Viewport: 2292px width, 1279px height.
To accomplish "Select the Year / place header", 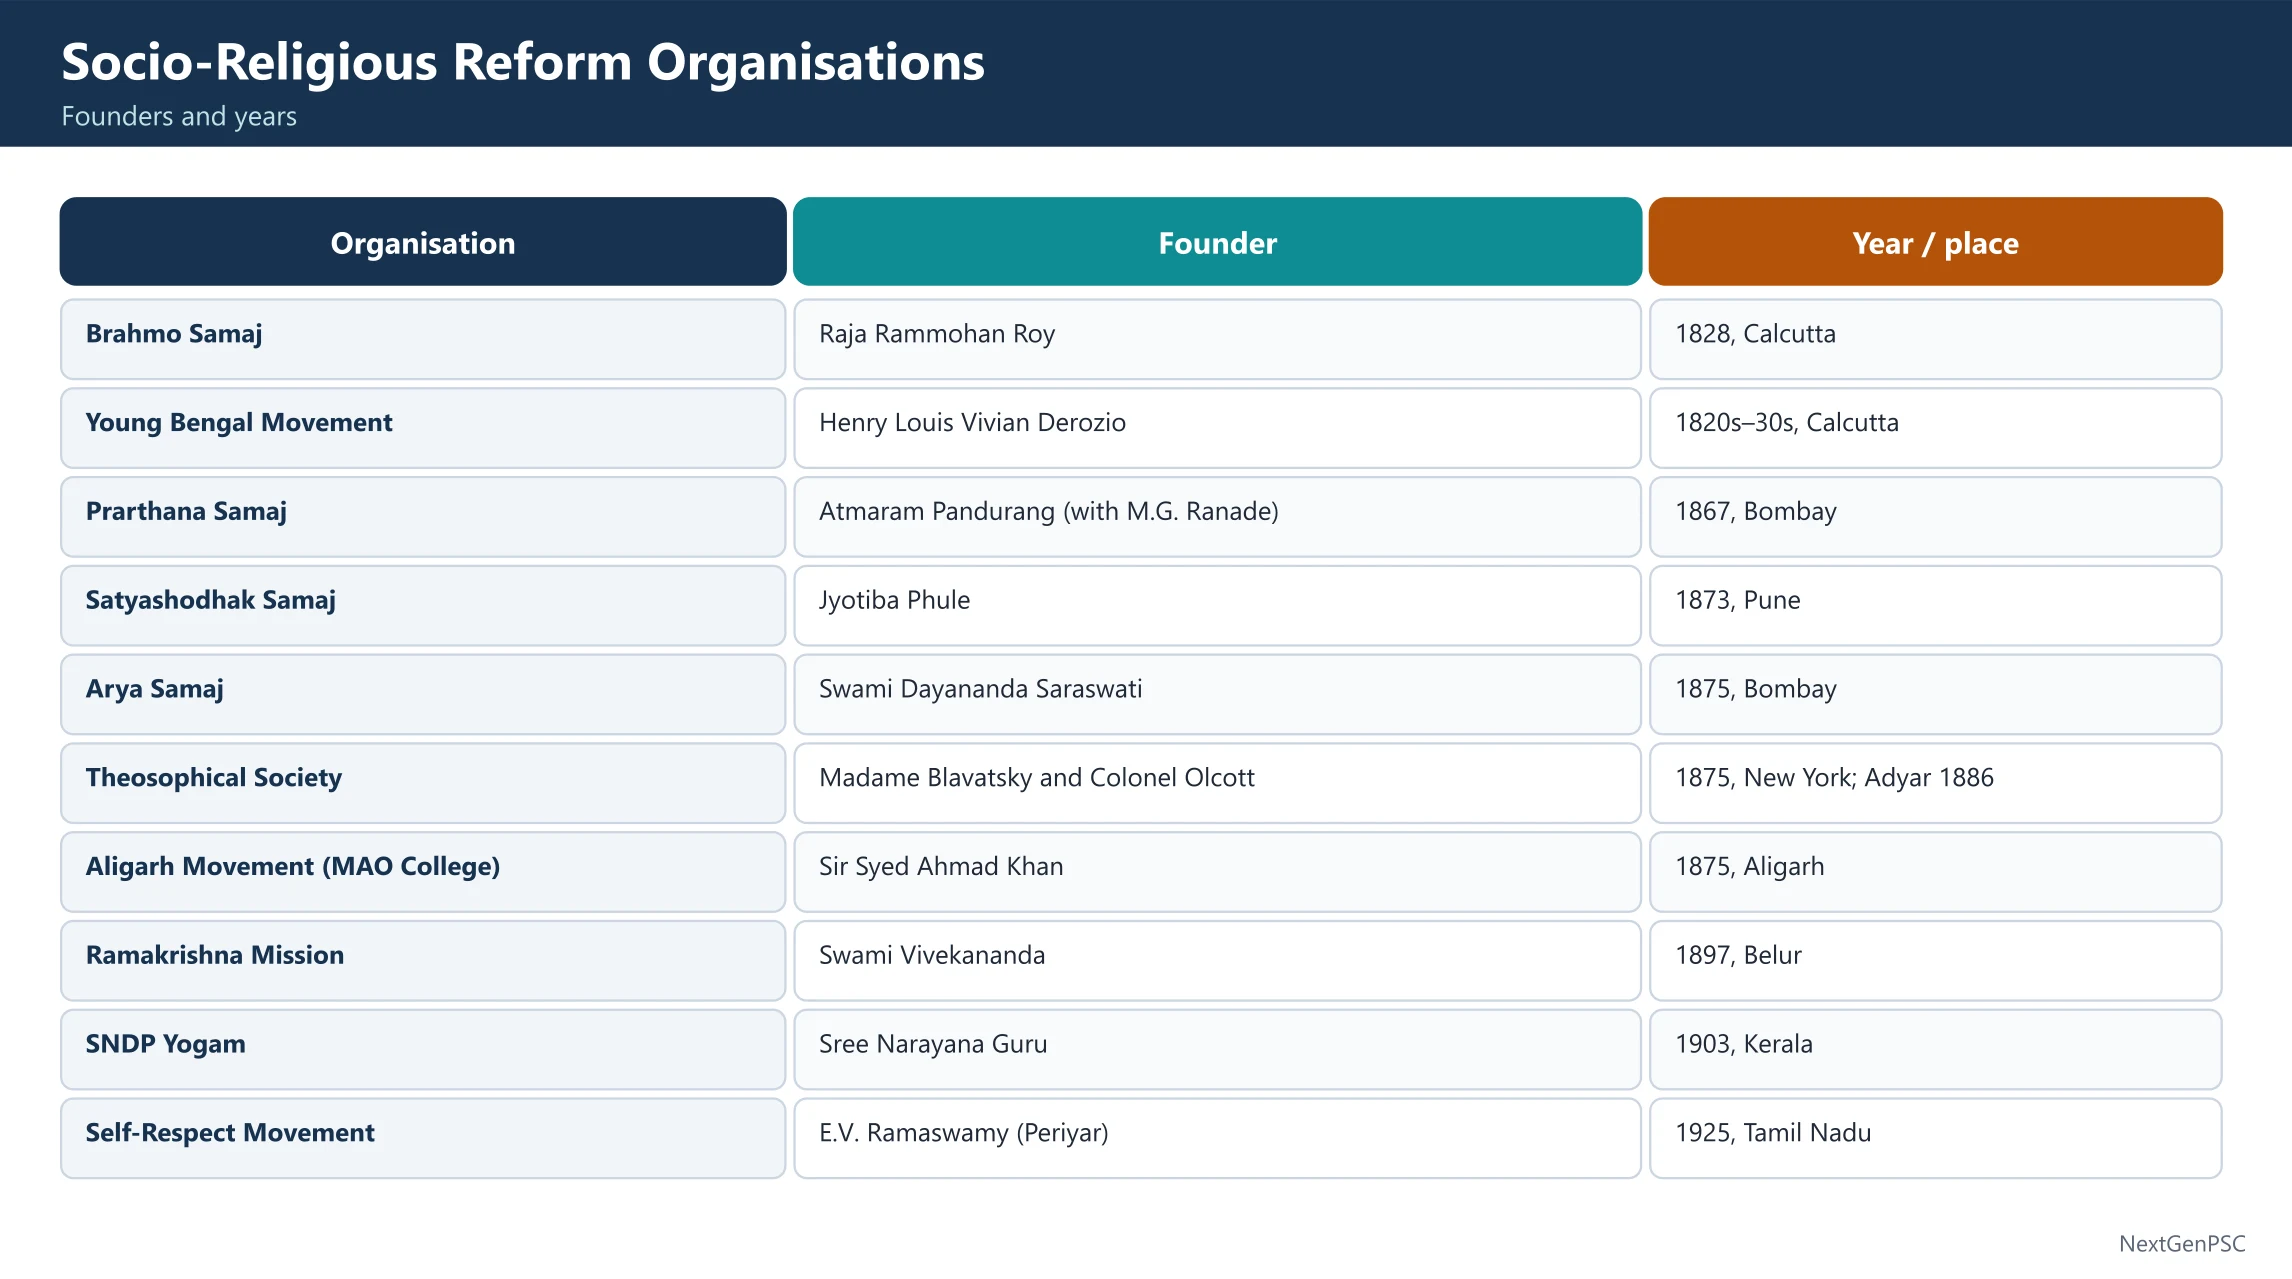I will coord(1935,242).
